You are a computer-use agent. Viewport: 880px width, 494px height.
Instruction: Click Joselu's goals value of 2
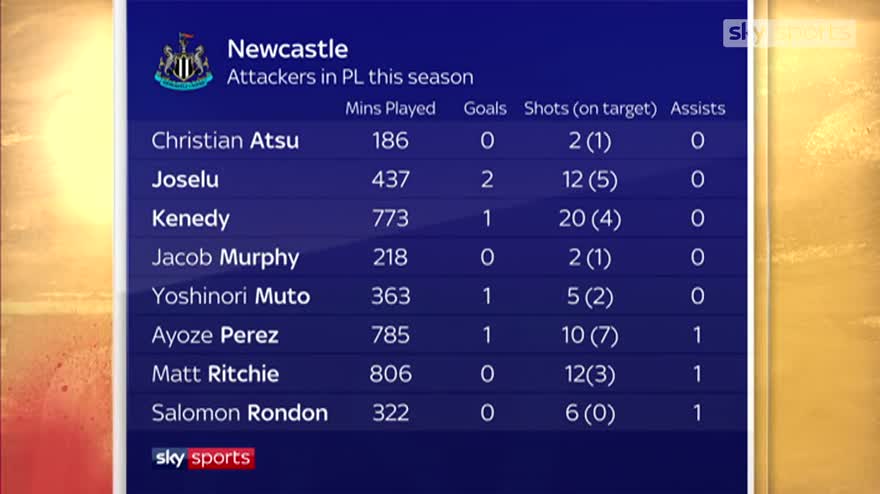click(x=487, y=180)
